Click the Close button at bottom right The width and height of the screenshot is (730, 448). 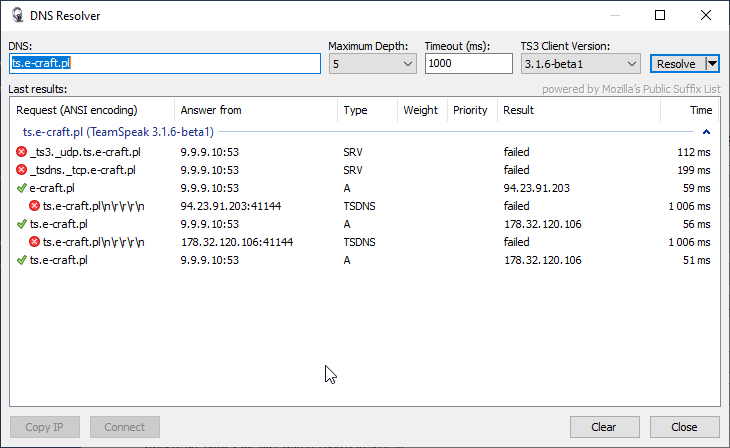[x=684, y=427]
